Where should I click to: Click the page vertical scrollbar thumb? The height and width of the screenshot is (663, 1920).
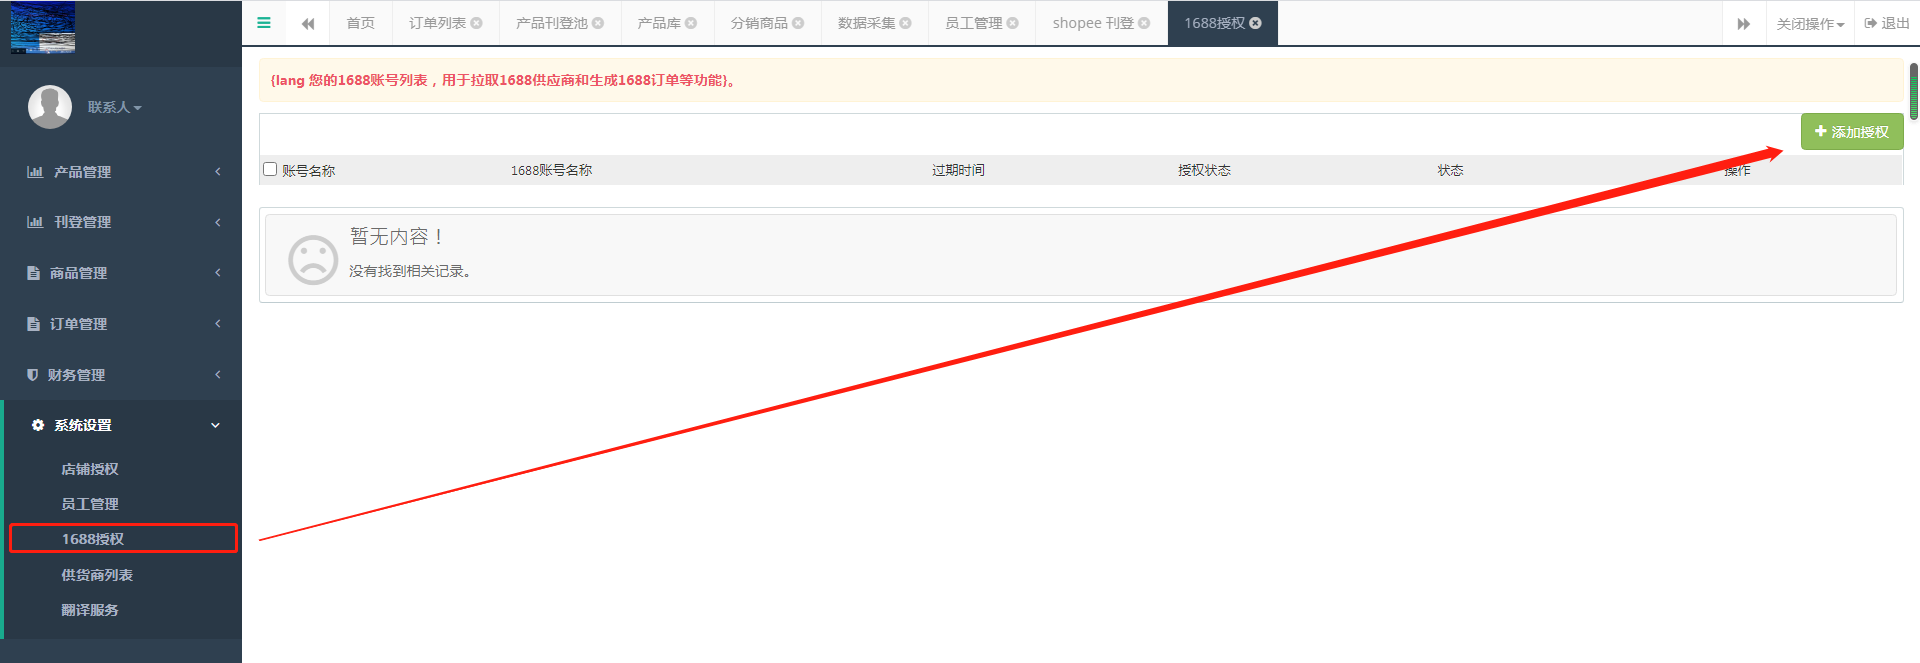tap(1914, 92)
